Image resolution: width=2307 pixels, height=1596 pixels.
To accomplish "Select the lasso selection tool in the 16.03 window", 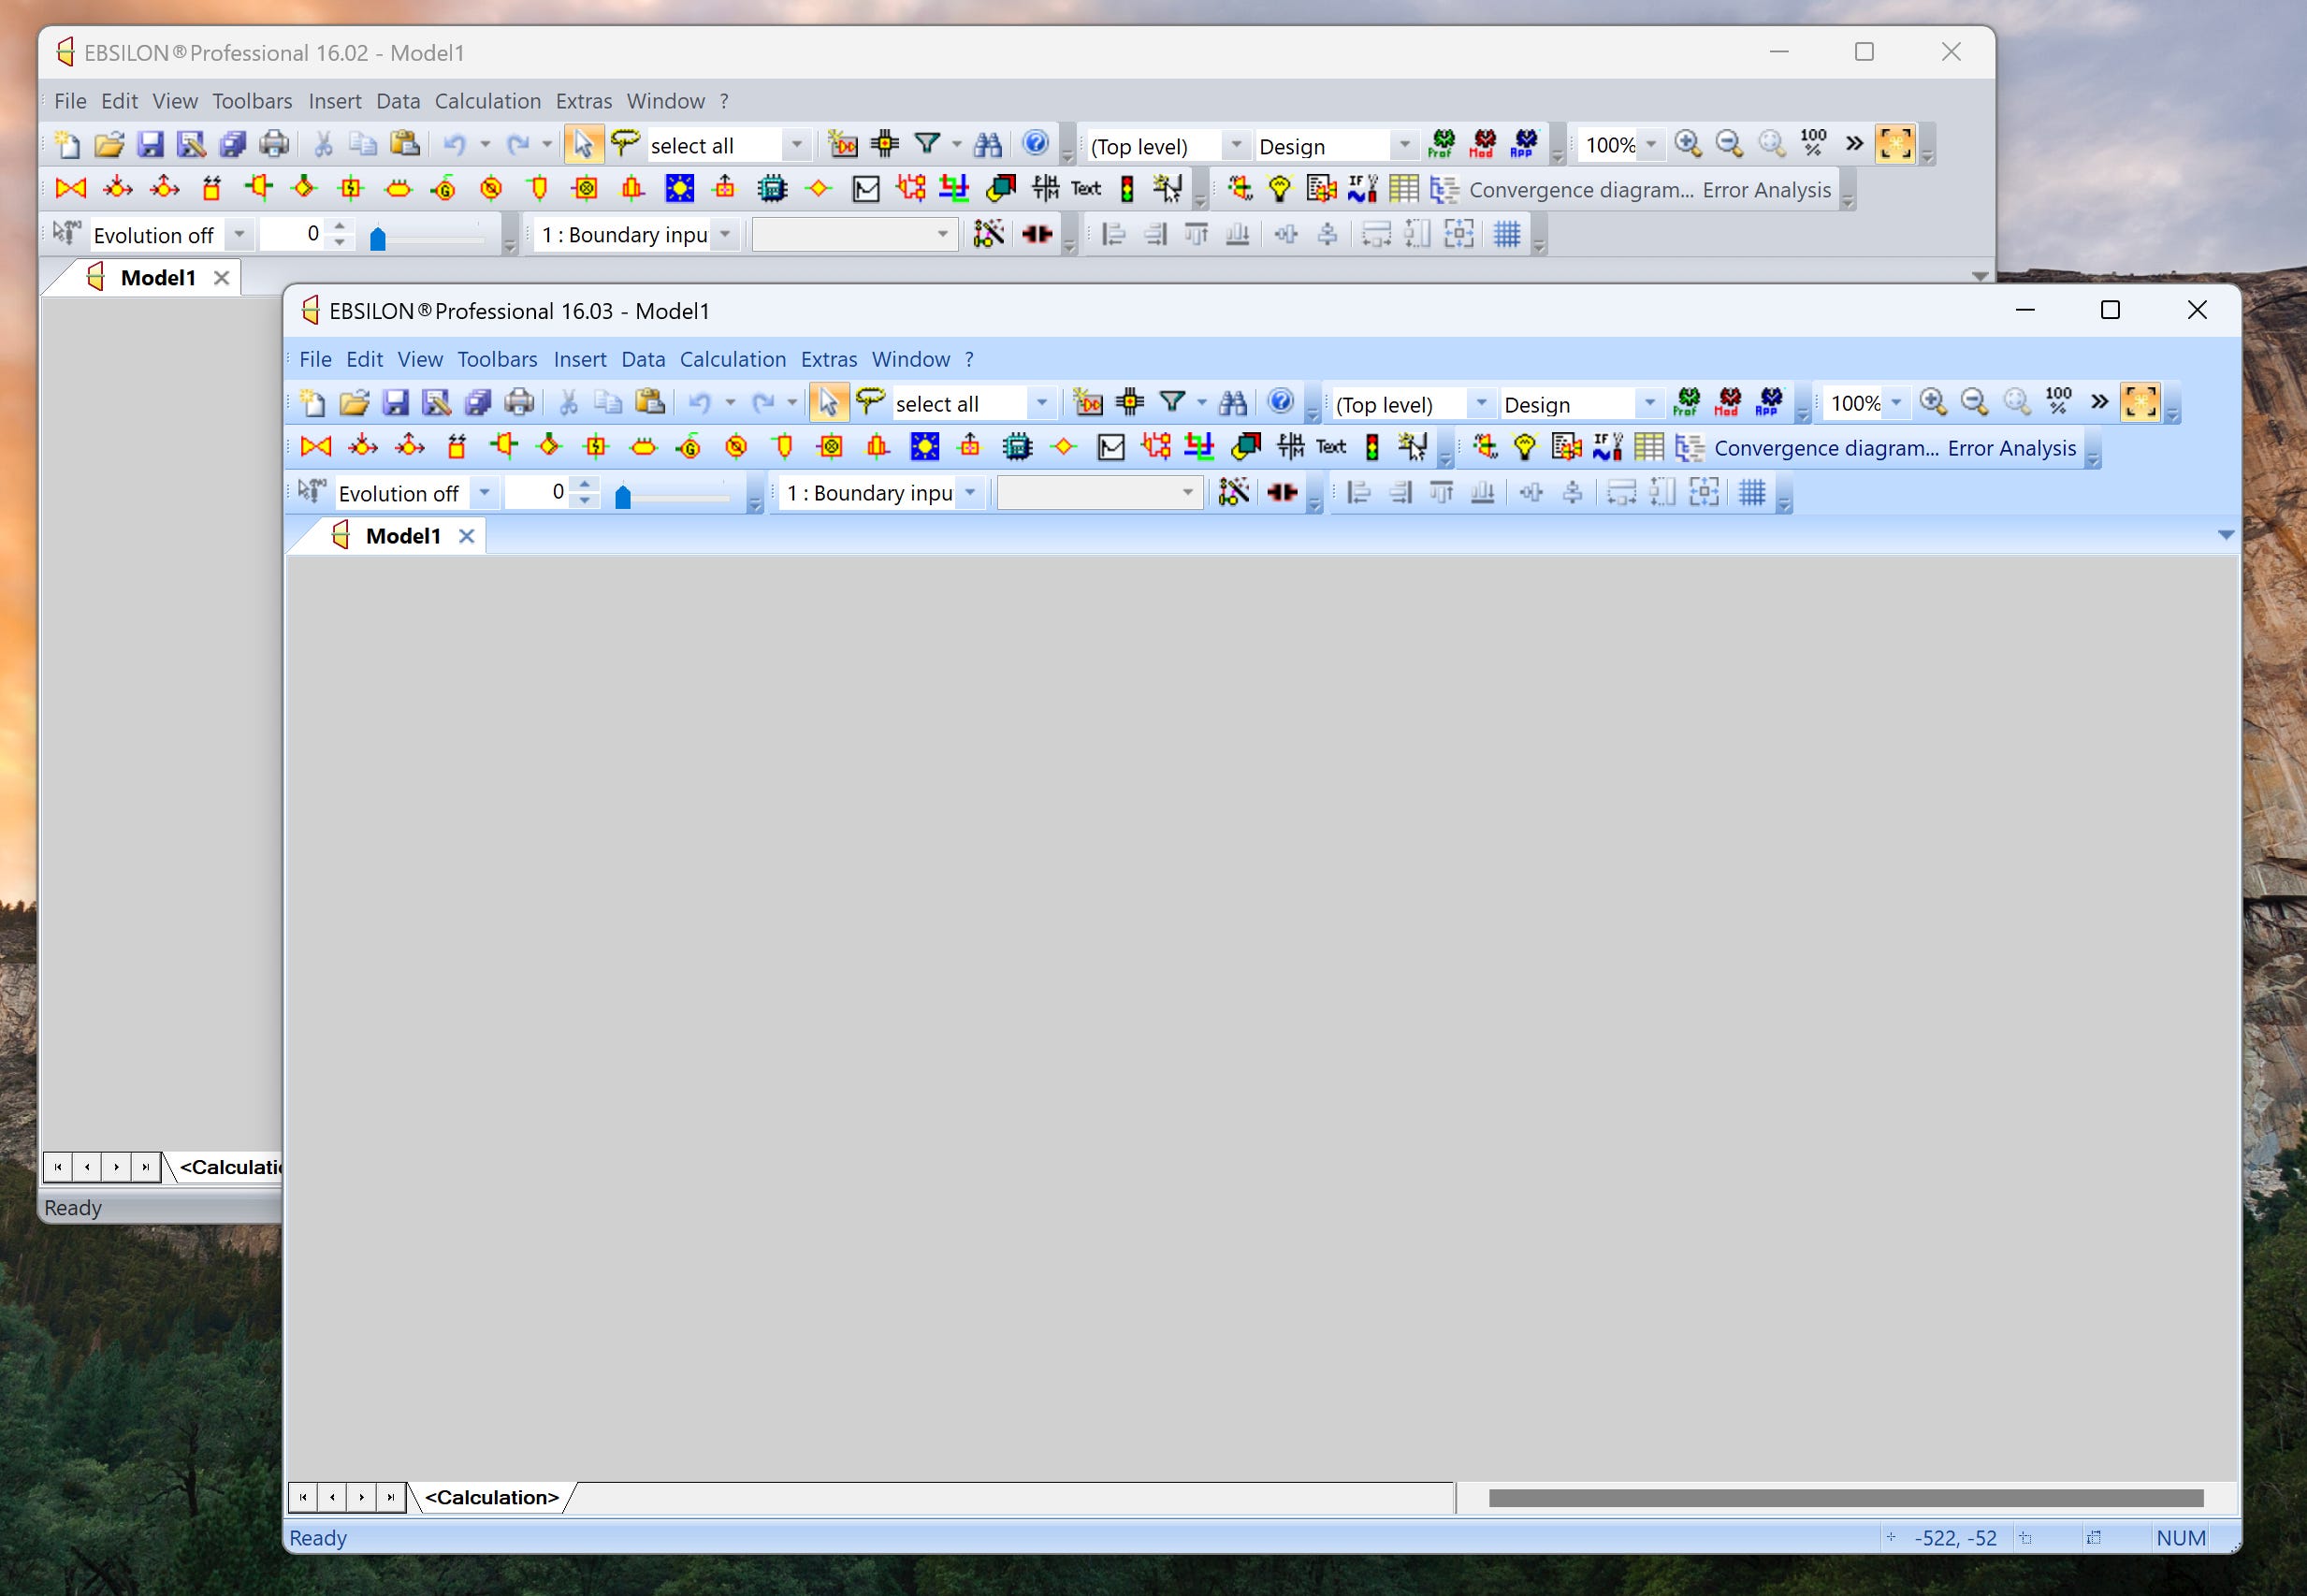I will (x=871, y=401).
